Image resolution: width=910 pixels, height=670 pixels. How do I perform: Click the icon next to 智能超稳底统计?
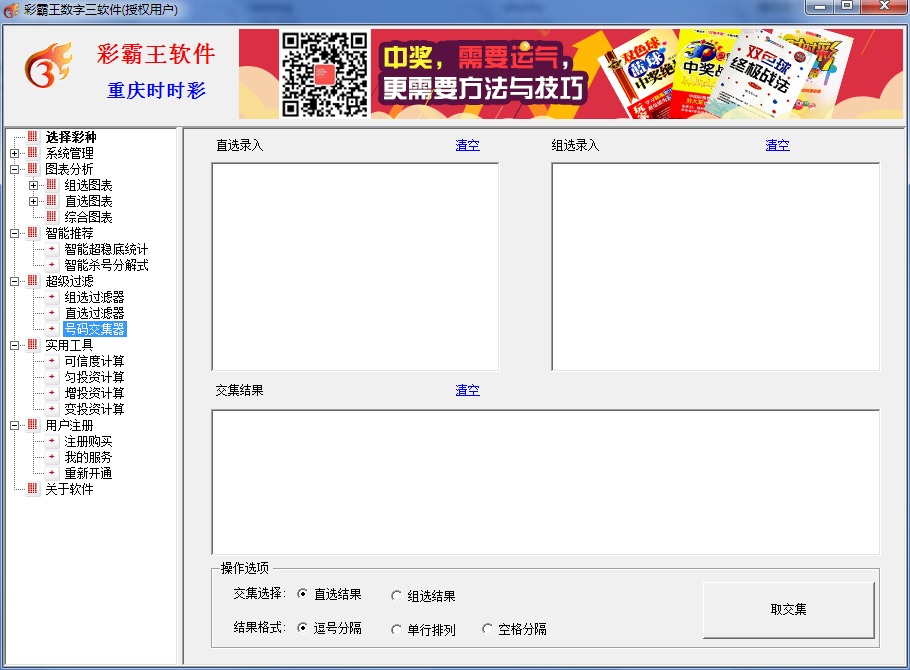pyautogui.click(x=52, y=249)
